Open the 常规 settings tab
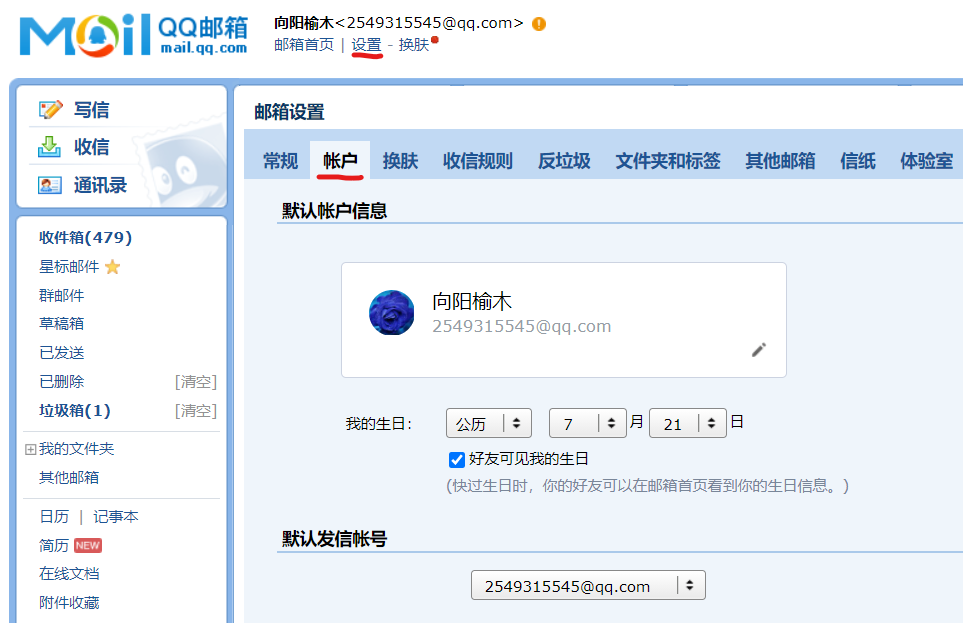 (280, 161)
